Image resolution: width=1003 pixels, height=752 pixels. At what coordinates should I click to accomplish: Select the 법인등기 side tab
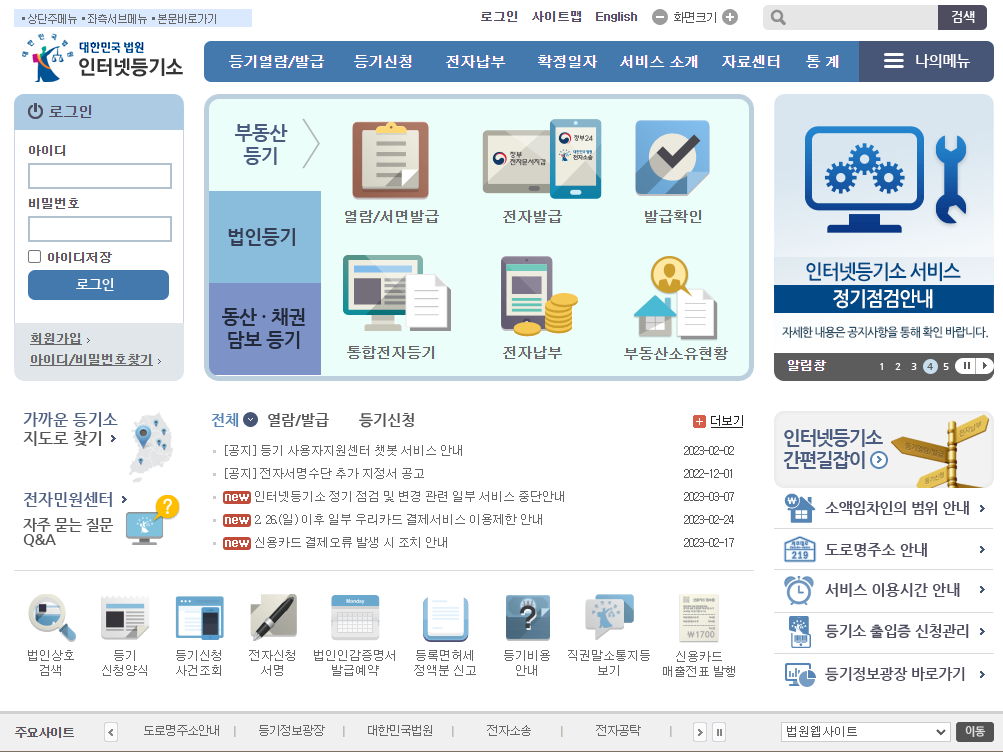265,237
